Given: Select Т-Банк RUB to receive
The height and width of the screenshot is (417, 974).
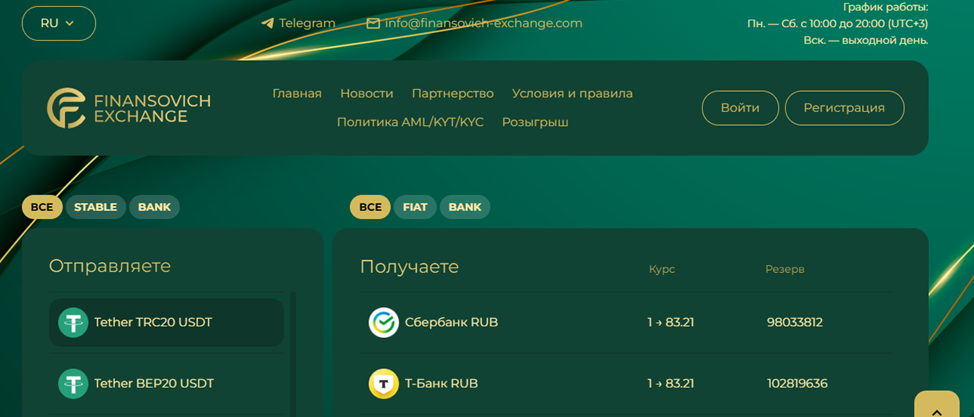Looking at the screenshot, I should pyautogui.click(x=627, y=383).
